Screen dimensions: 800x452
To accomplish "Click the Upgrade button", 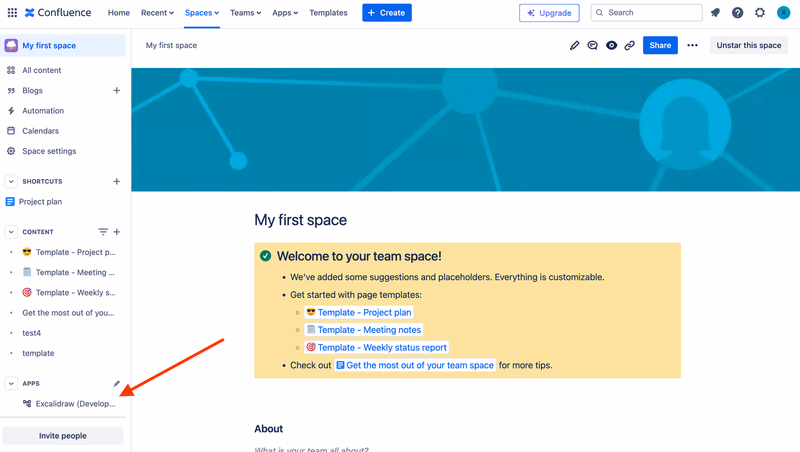I will click(x=549, y=13).
